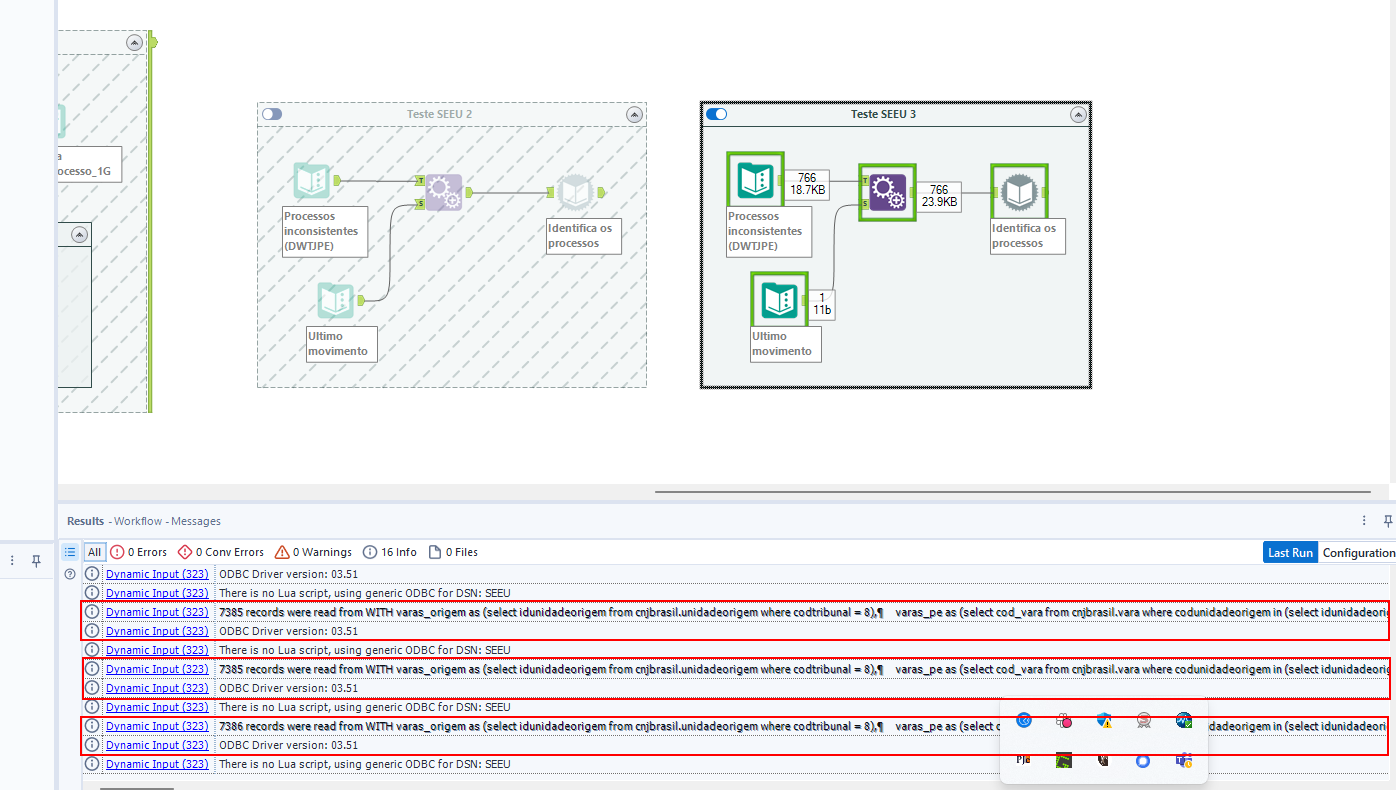1396x790 pixels.
Task: Click the PJe tray icon
Action: click(x=1023, y=759)
